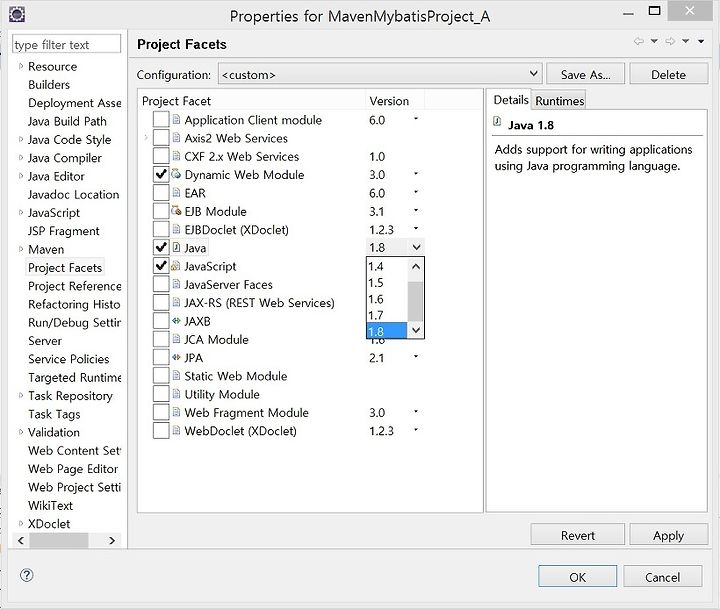Select Java Build Path in sidebar
The height and width of the screenshot is (609, 720).
point(67,121)
